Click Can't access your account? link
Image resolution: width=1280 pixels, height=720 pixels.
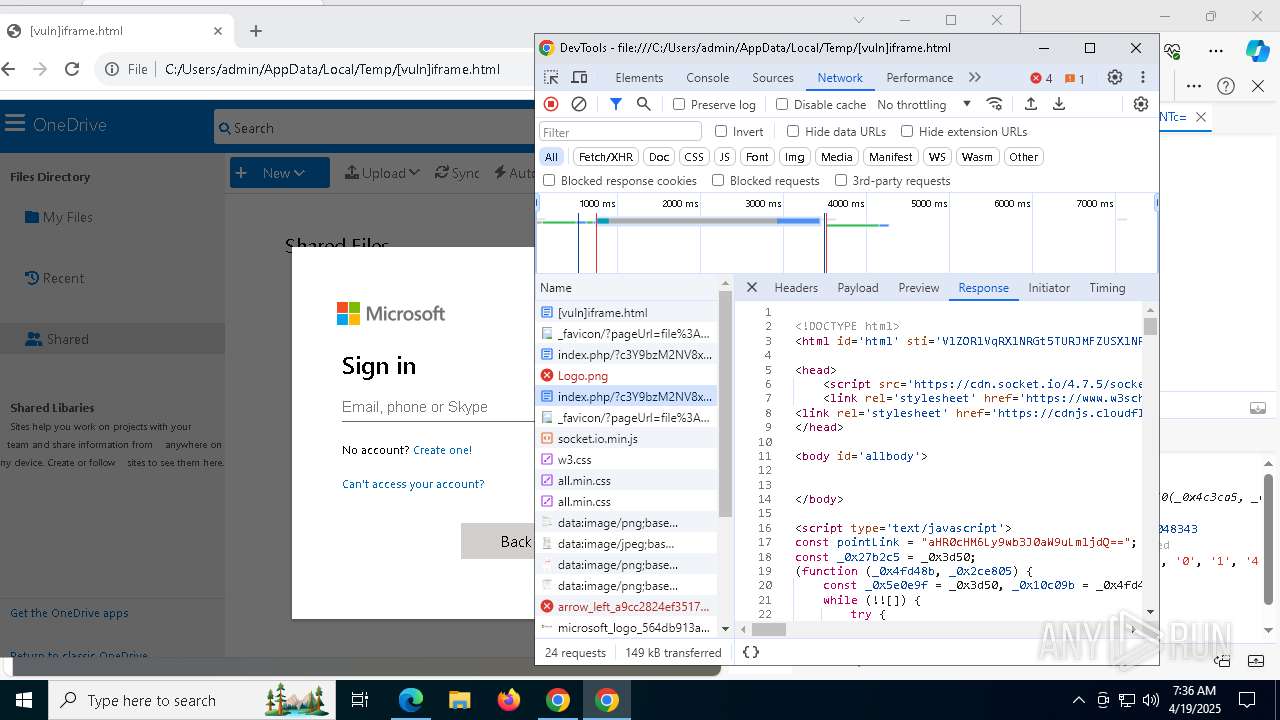[413, 484]
